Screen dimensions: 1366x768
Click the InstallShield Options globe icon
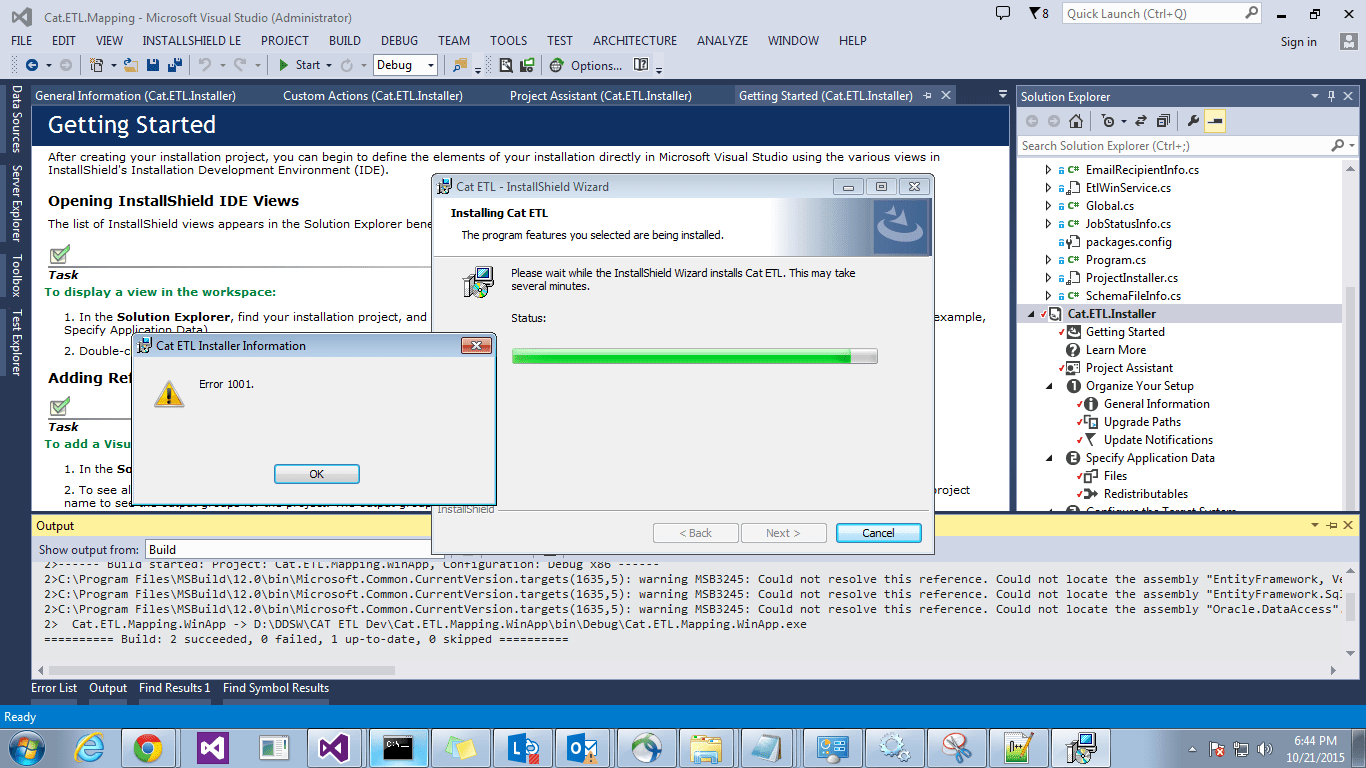coord(557,65)
